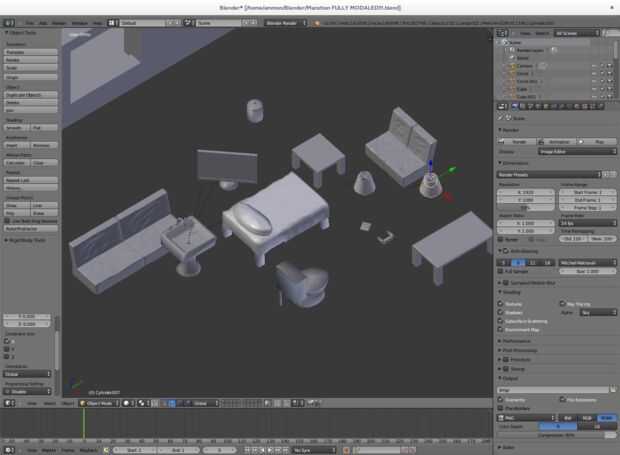Toggle the Full Sample checkbox
This screenshot has height=455, width=620.
tap(501, 271)
